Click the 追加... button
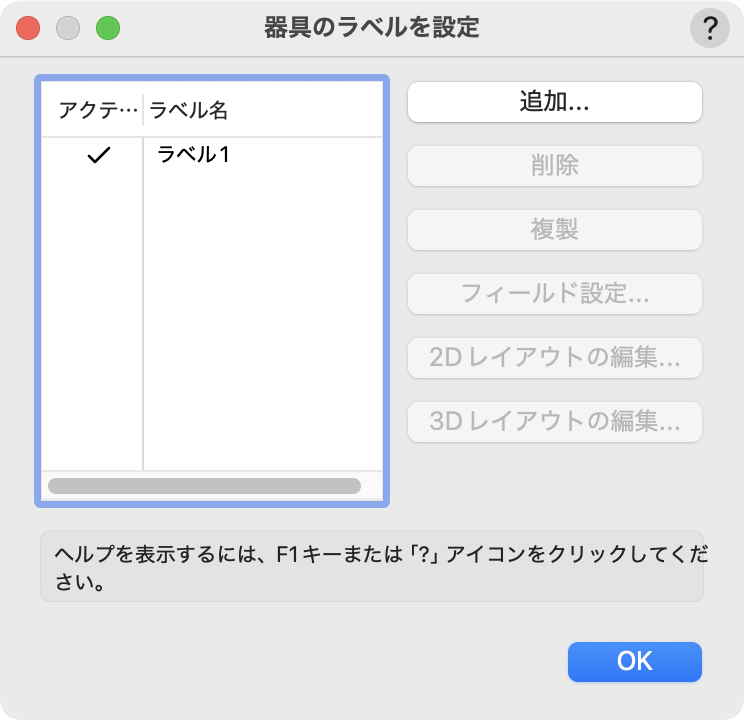Viewport: 744px width, 720px height. 554,102
